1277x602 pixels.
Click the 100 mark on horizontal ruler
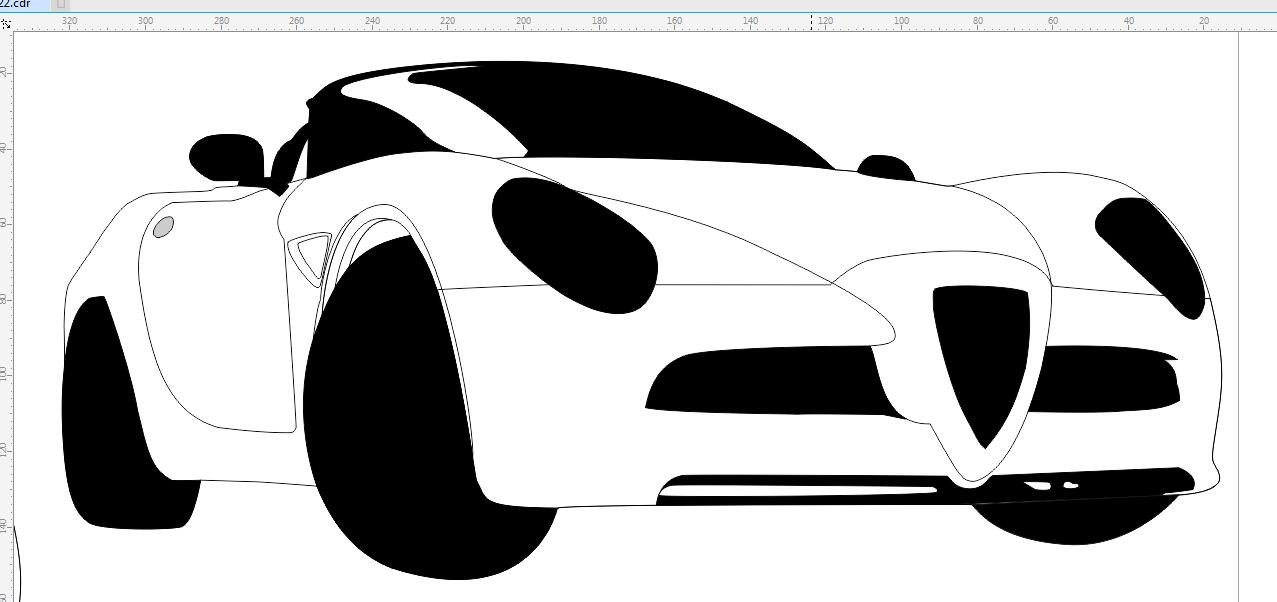click(901, 20)
